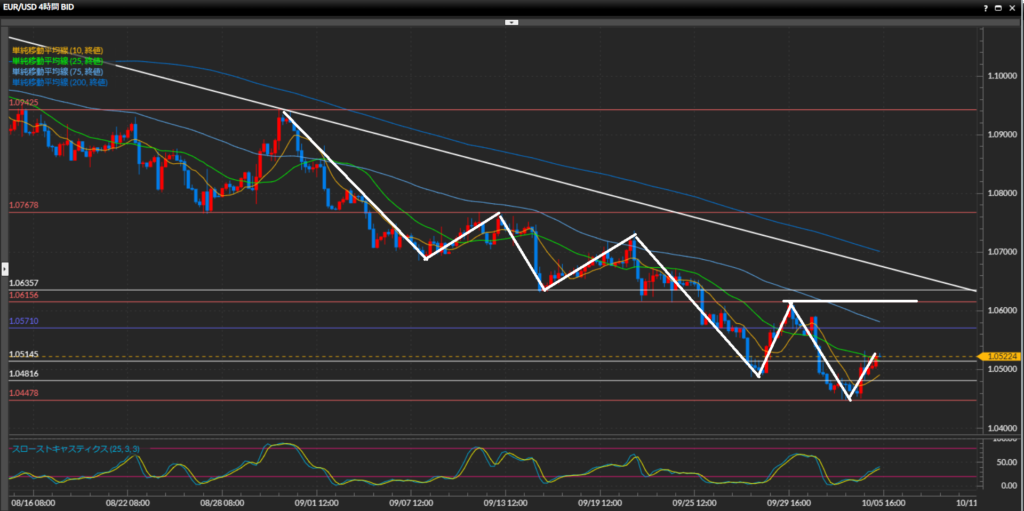This screenshot has width=1024, height=511.
Task: Click the 1.10000 price axis label
Action: [1003, 76]
